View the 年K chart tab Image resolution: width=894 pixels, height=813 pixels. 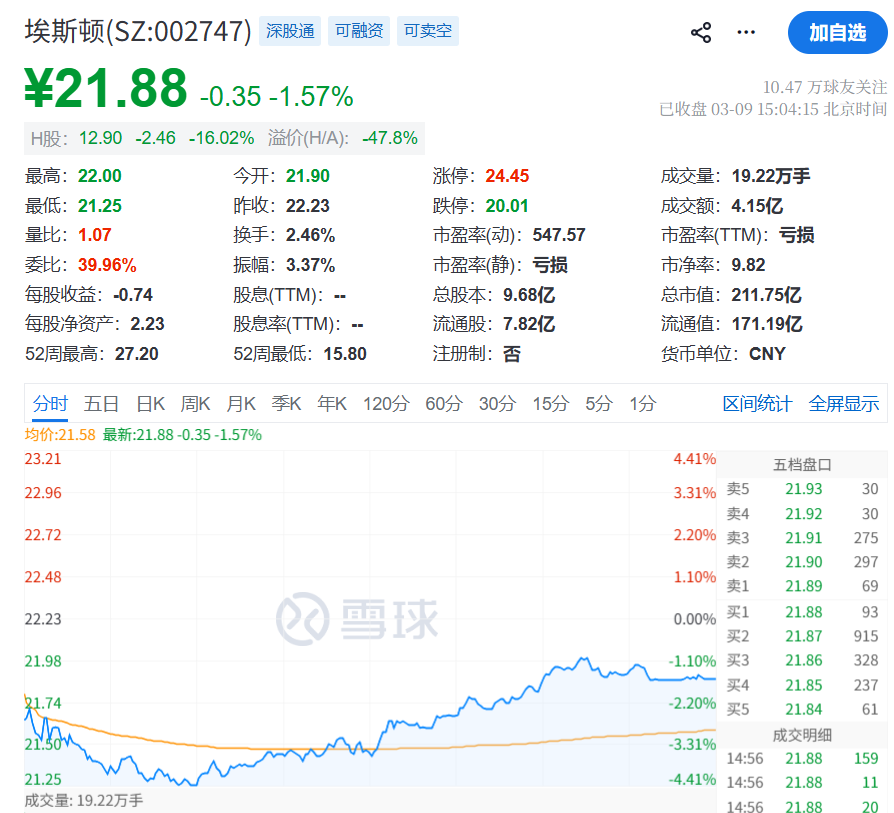pos(332,404)
